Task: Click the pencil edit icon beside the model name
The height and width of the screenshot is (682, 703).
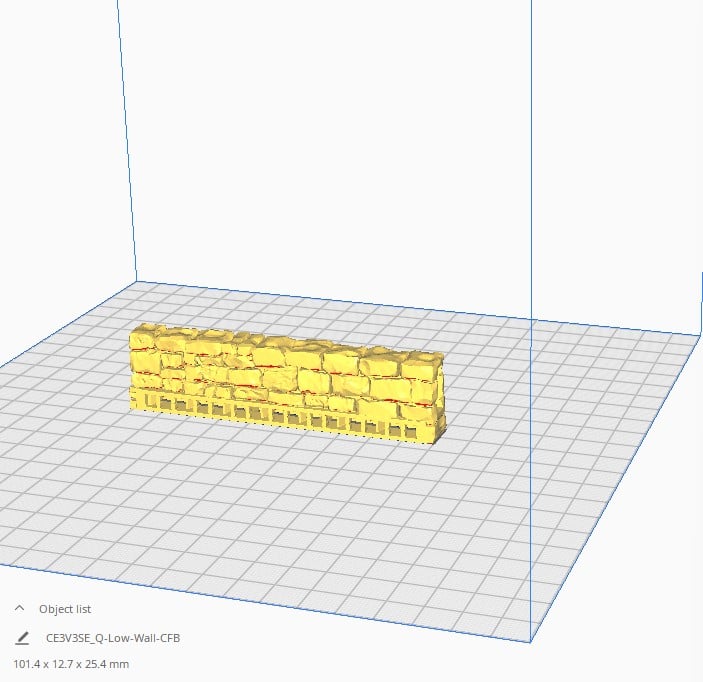Action: [22, 638]
